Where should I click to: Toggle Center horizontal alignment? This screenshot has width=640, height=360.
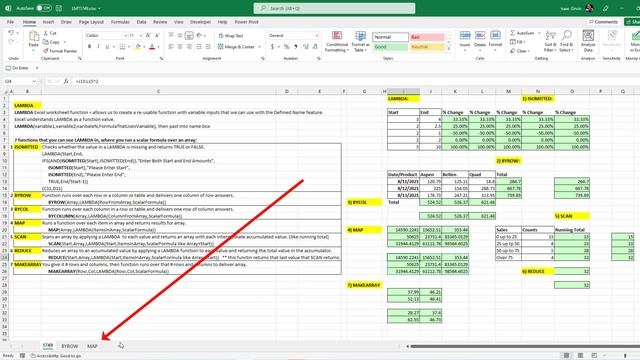point(180,47)
